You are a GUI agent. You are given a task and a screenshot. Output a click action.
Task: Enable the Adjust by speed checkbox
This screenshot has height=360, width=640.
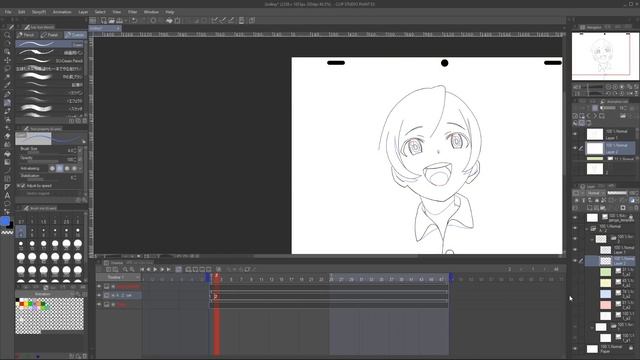(x=23, y=186)
